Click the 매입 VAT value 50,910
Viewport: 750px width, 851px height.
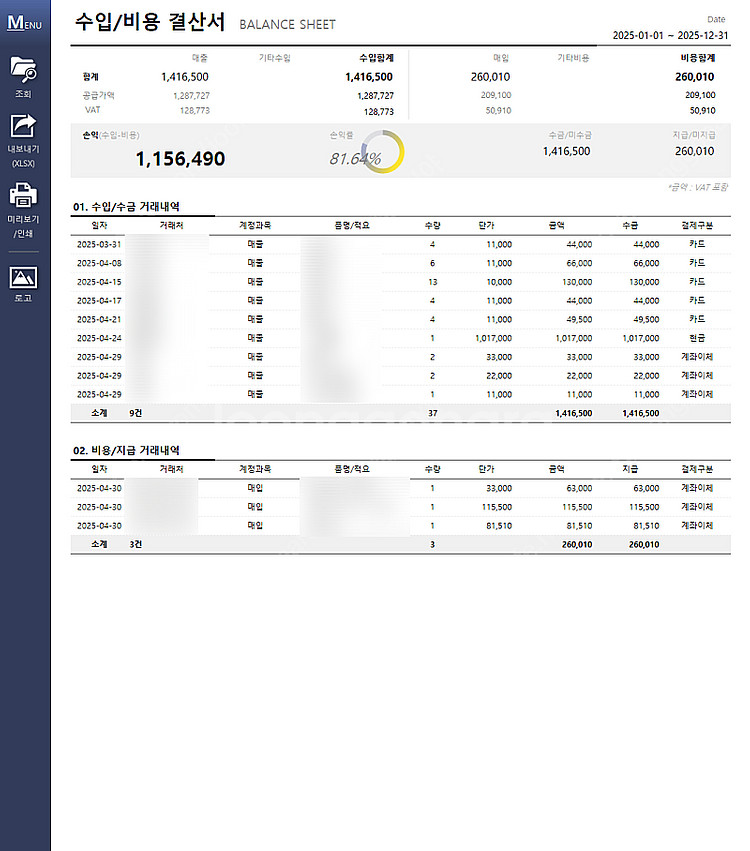coord(498,110)
